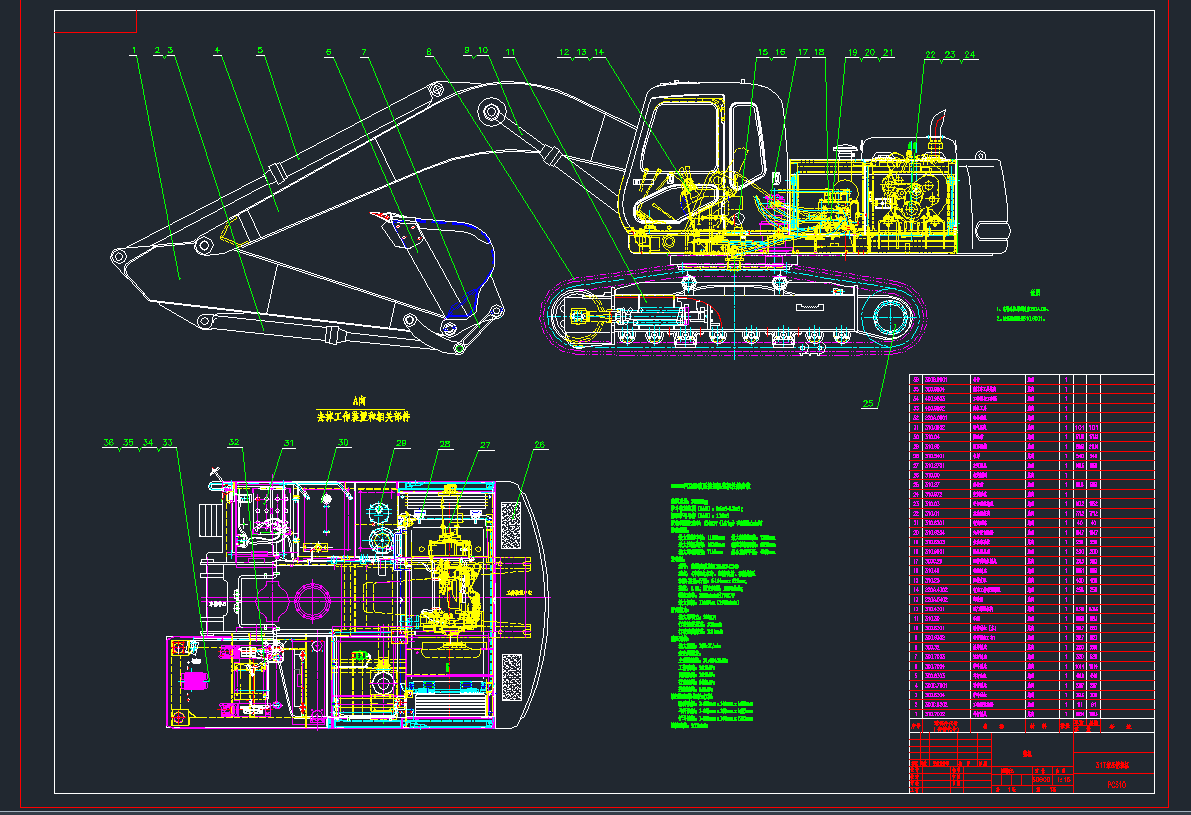Image resolution: width=1191 pixels, height=815 pixels.
Task: Select callout number 30 label
Action: point(343,442)
